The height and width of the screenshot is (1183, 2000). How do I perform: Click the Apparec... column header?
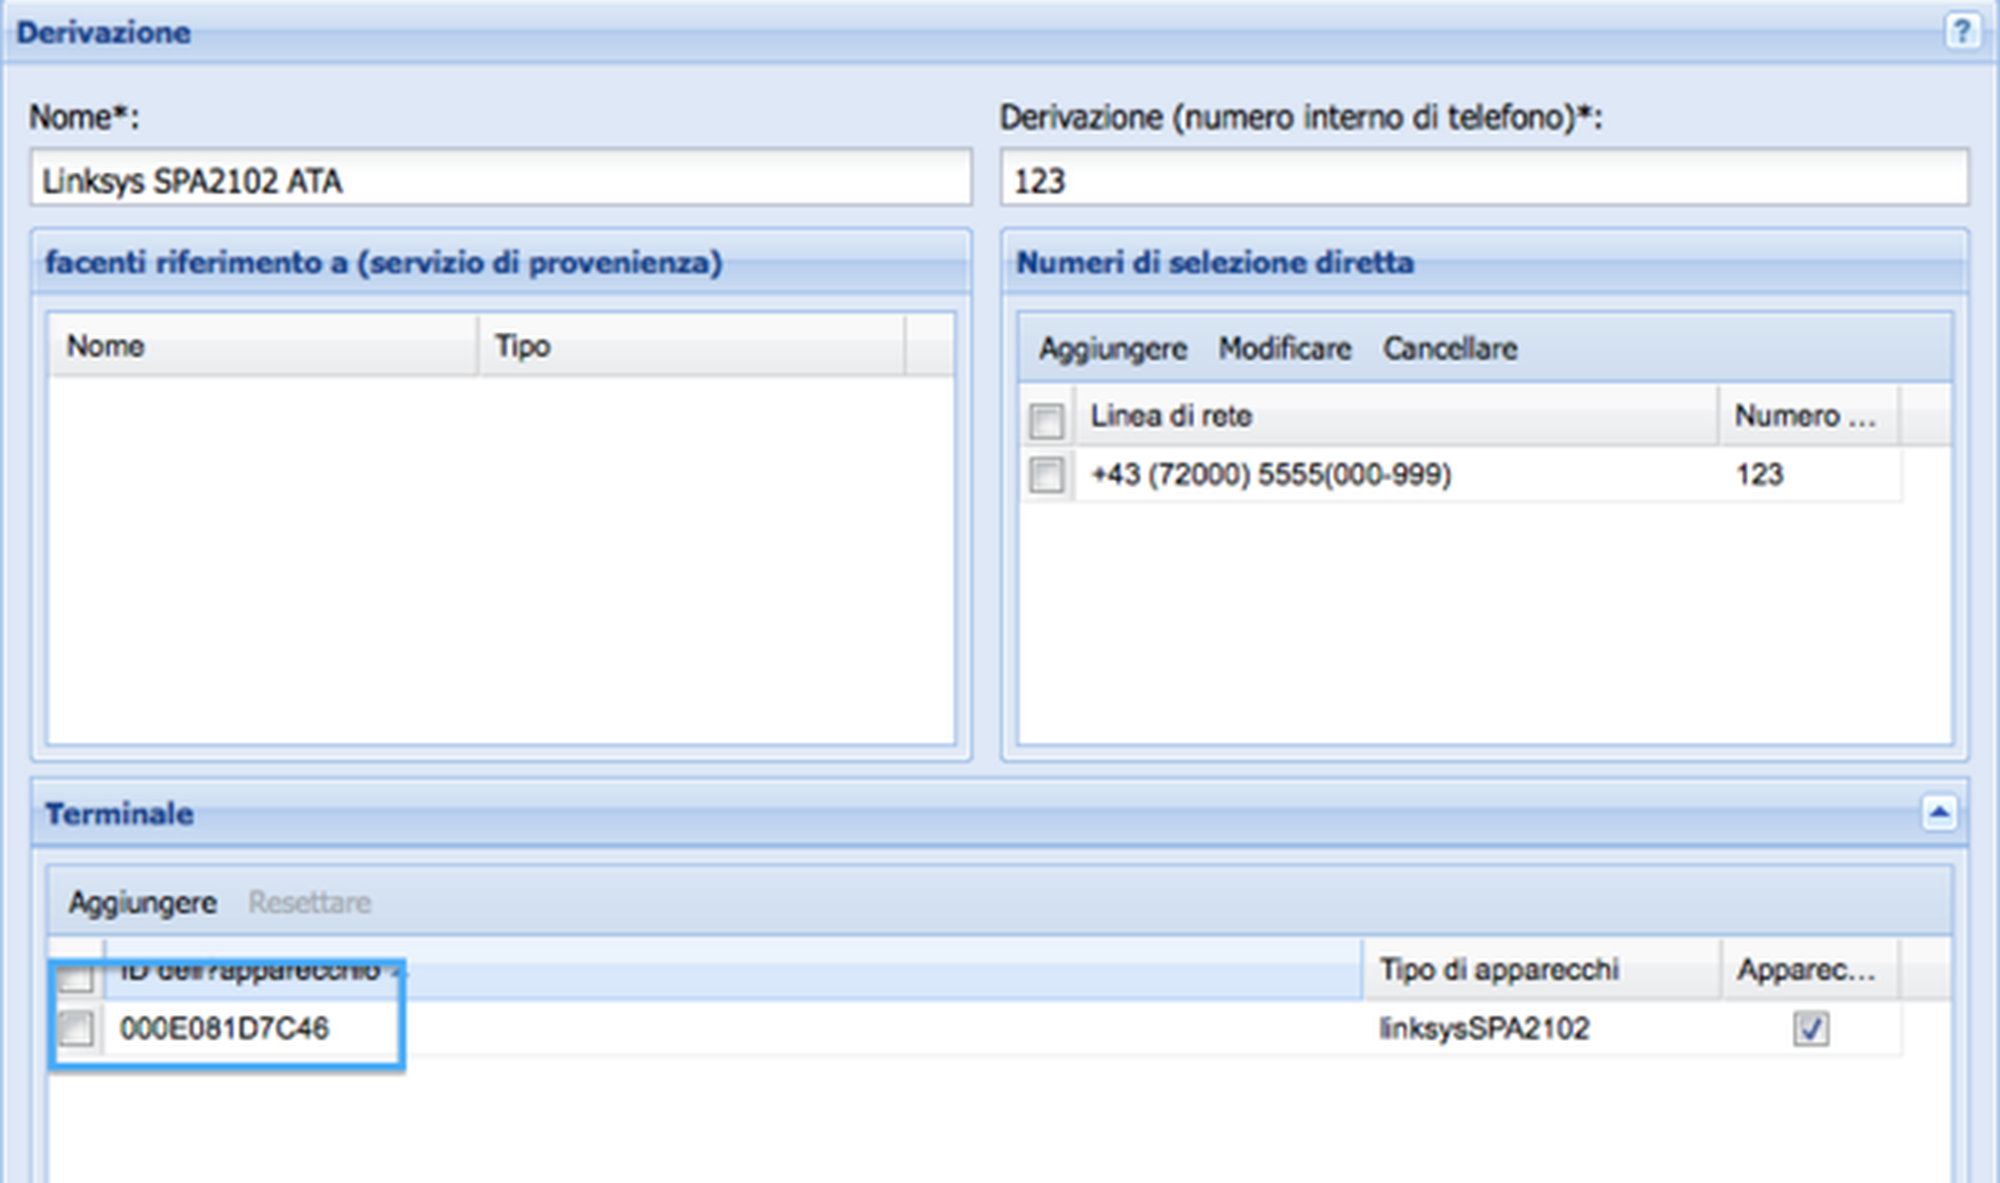point(1806,969)
